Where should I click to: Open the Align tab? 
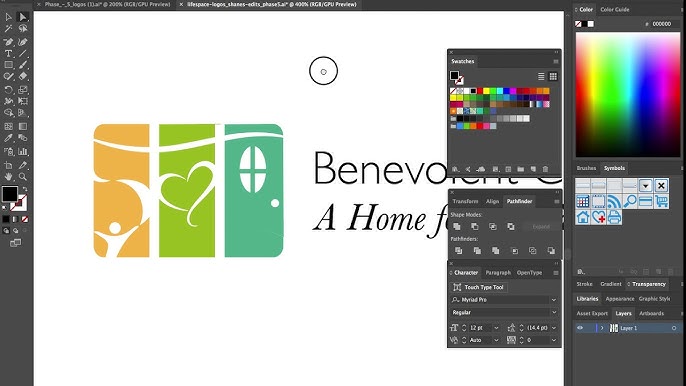coord(492,201)
